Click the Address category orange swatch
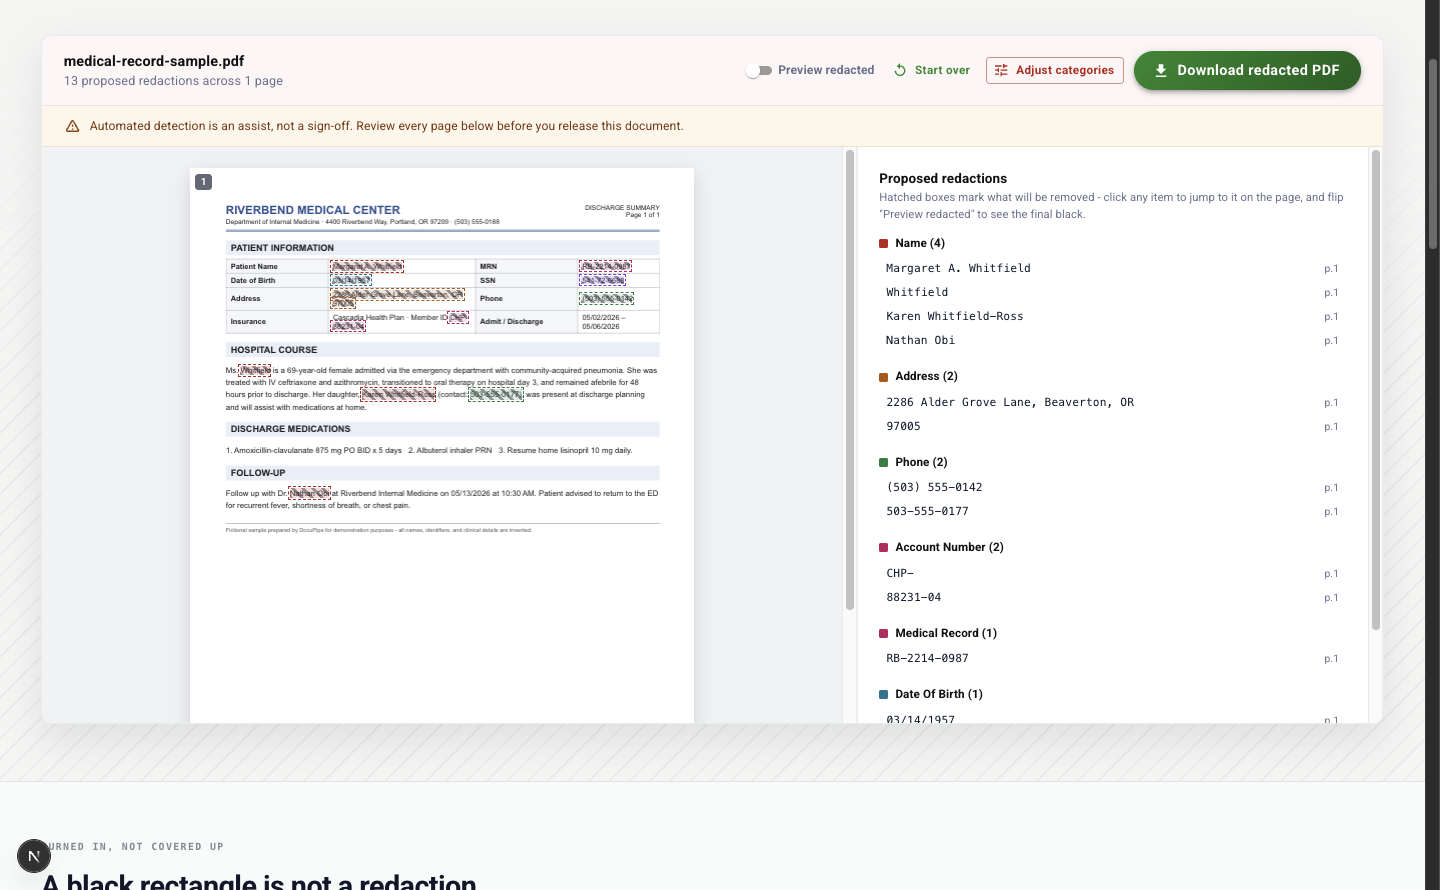Image resolution: width=1440 pixels, height=890 pixels. [x=884, y=377]
